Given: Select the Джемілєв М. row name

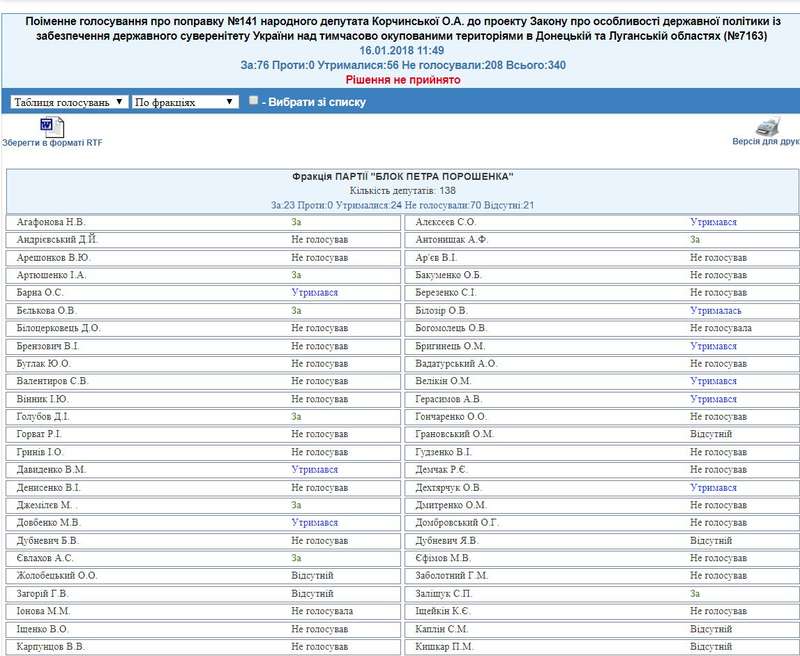Looking at the screenshot, I should 47,505.
